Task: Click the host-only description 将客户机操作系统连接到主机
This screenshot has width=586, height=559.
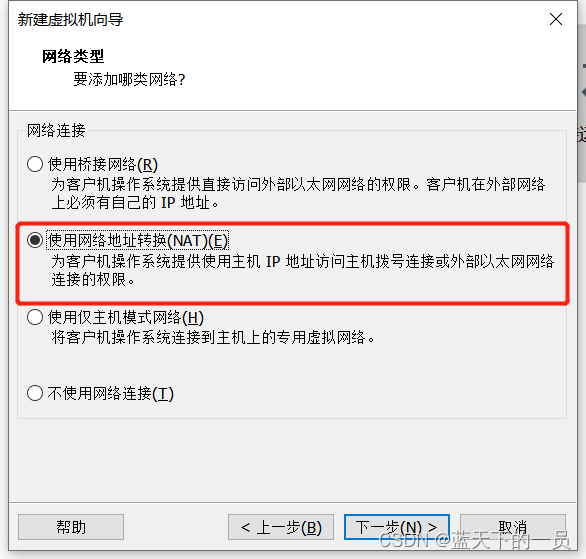Action: 213,337
